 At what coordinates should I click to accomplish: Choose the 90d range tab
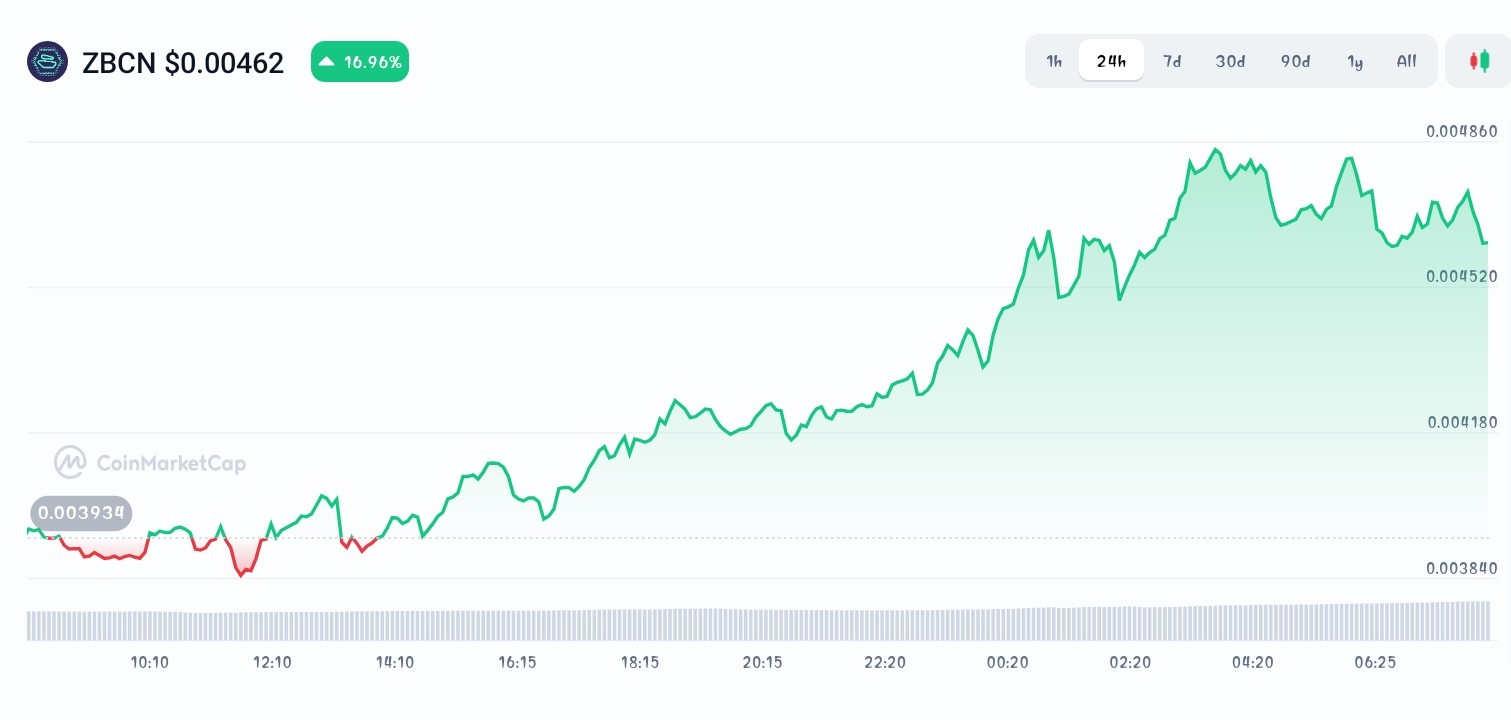(x=1295, y=61)
